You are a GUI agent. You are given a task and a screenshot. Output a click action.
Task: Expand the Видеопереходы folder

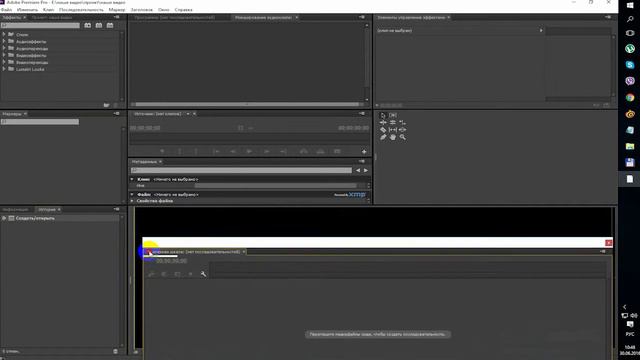click(4, 62)
